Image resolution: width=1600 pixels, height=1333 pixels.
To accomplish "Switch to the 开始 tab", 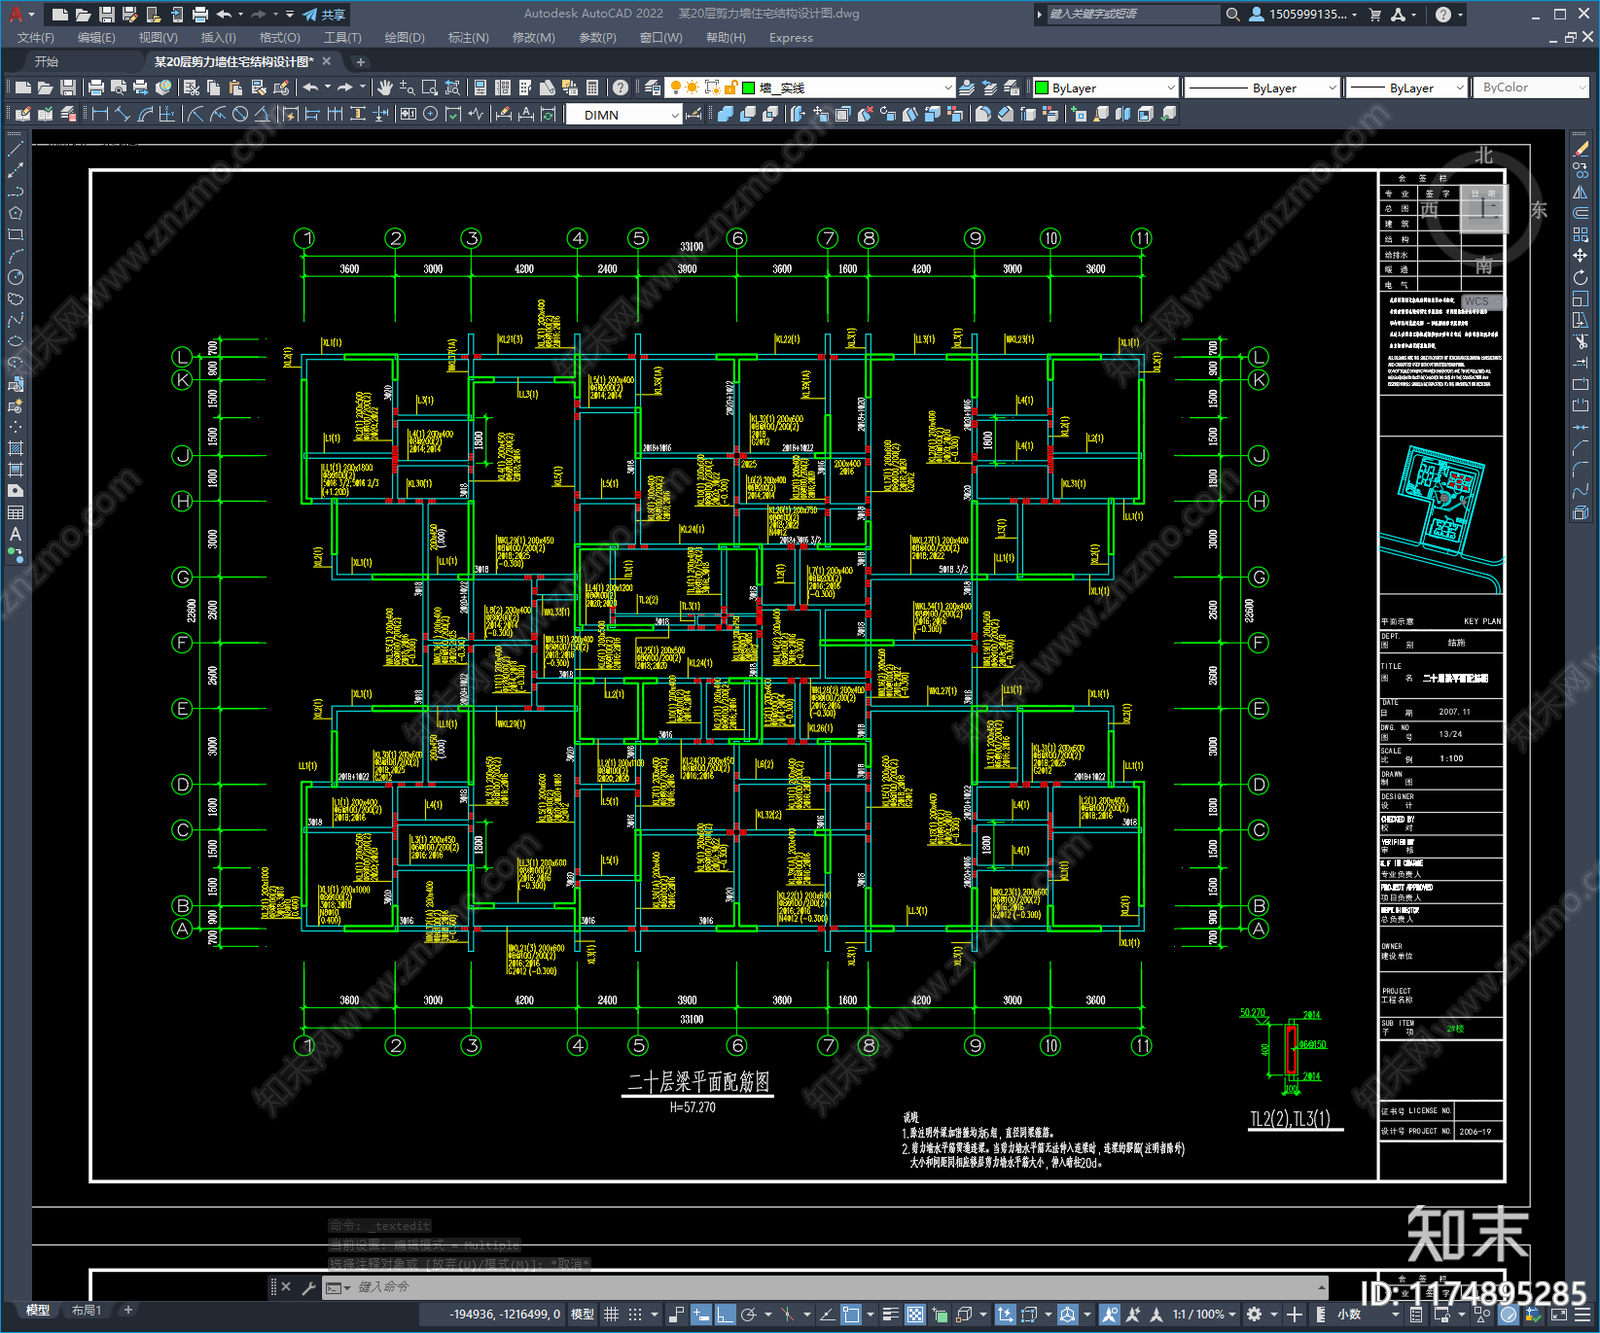I will [x=47, y=62].
